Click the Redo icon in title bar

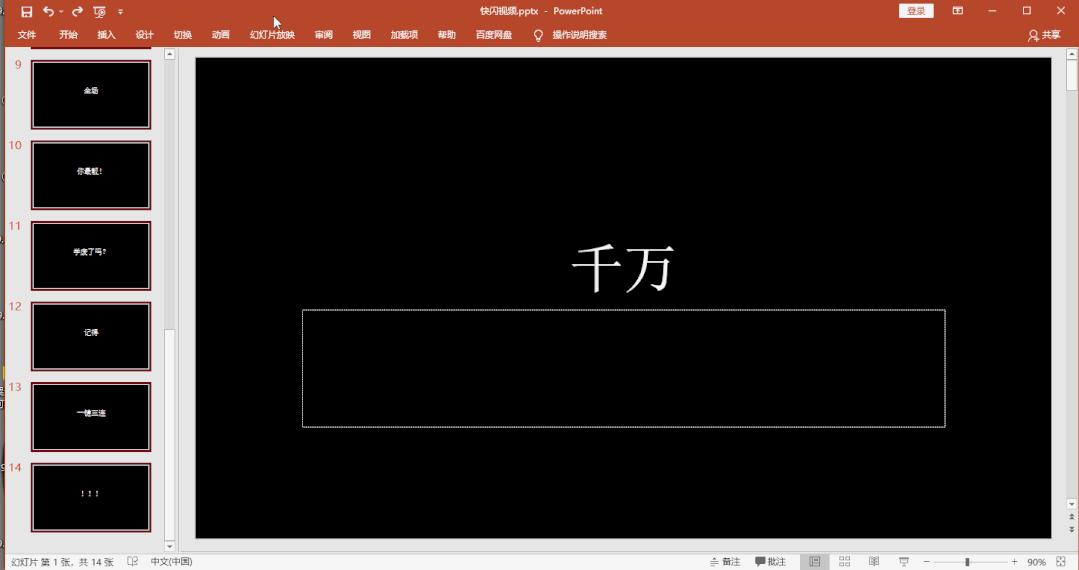[77, 11]
